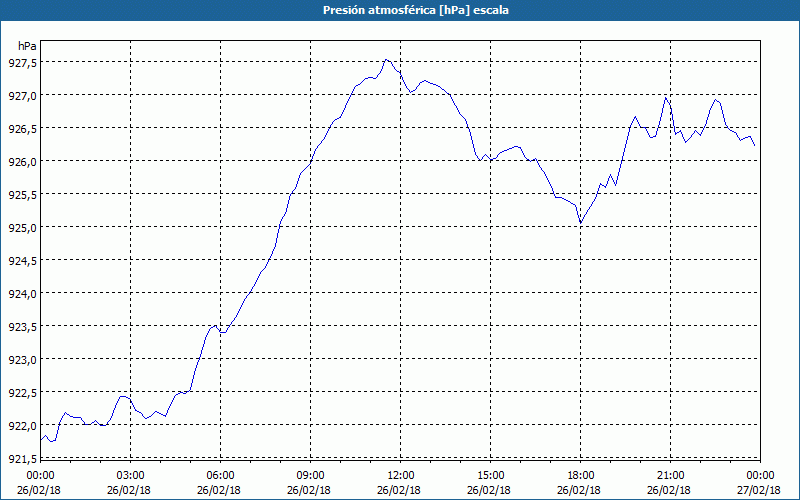Image resolution: width=800 pixels, height=500 pixels.
Task: Click the 926,5 axis value
Action: point(22,128)
